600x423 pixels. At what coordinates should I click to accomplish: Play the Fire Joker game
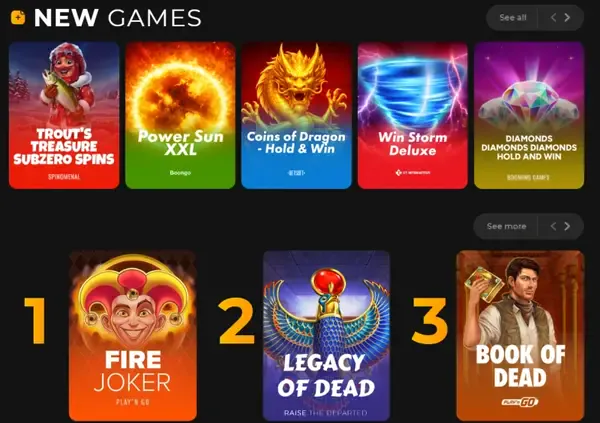click(x=133, y=336)
